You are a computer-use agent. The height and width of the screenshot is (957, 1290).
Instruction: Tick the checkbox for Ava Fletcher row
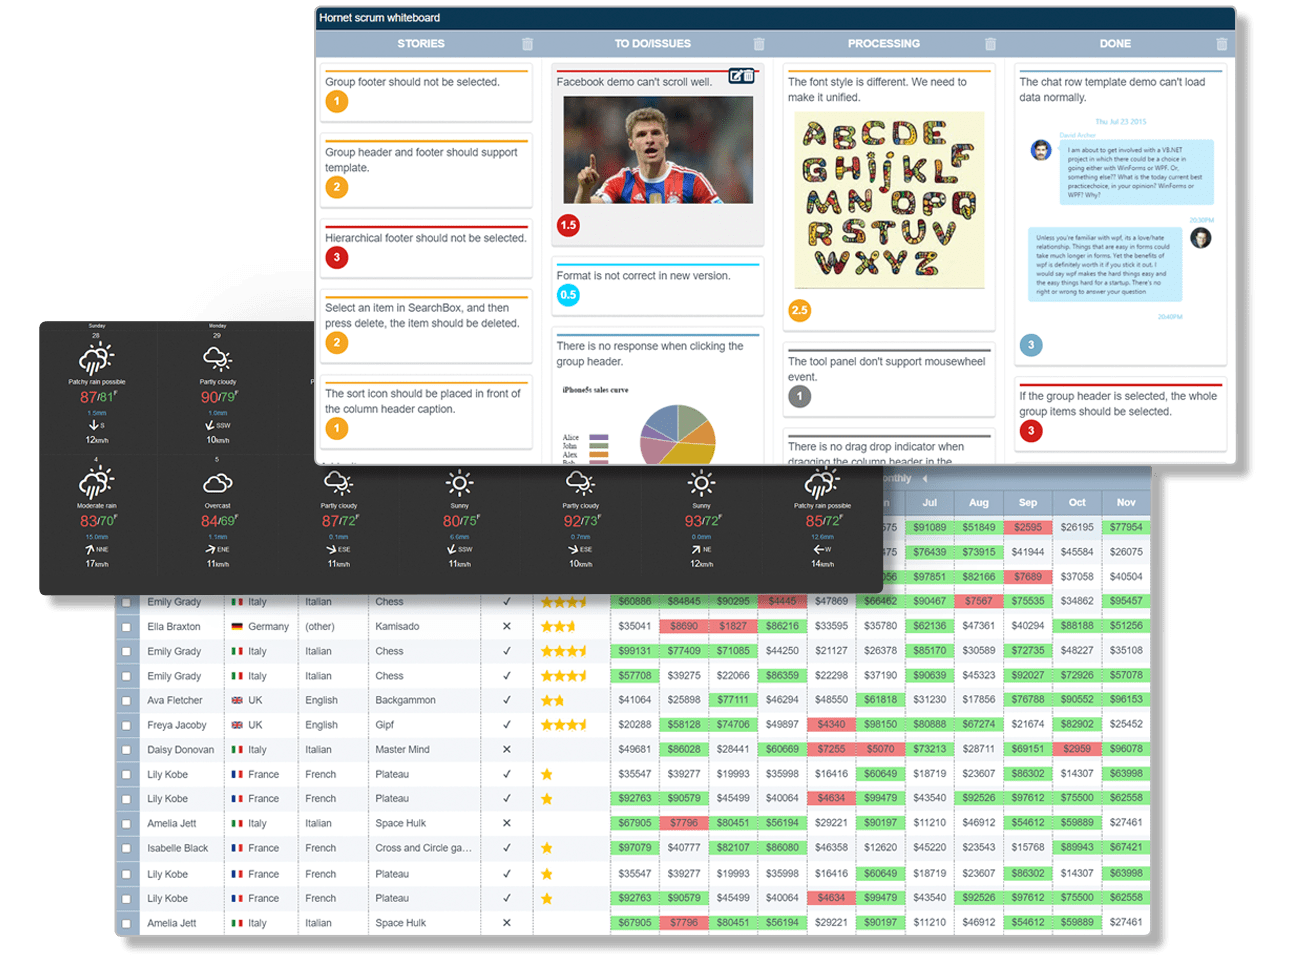(126, 701)
